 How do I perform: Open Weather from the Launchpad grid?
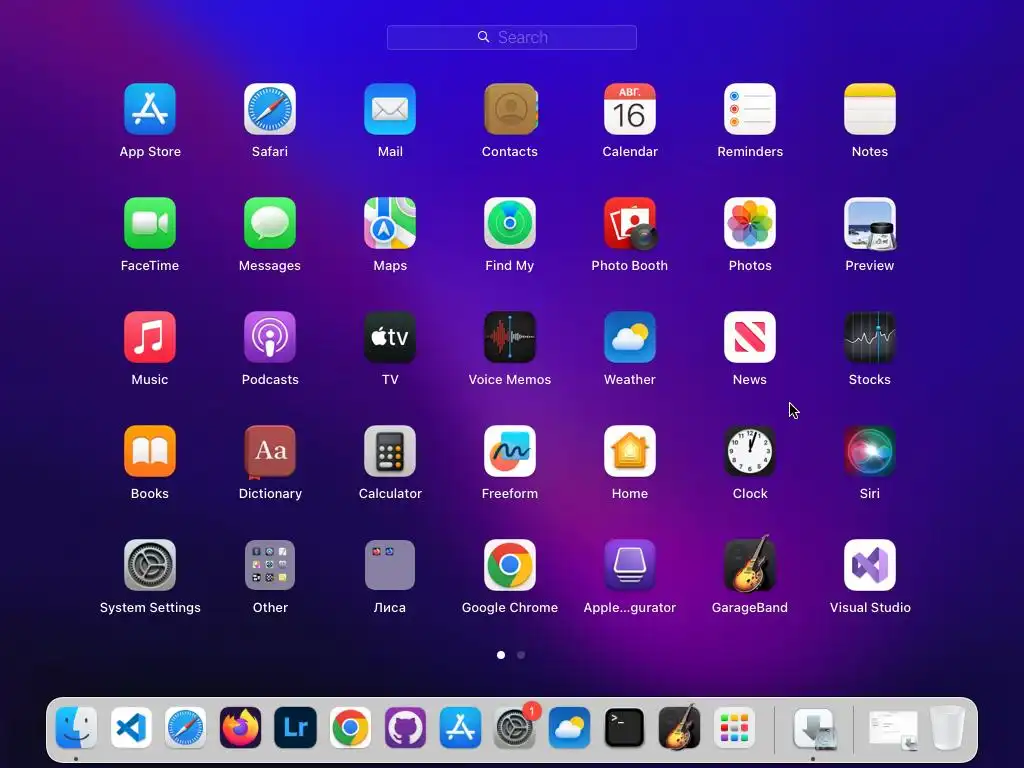[630, 337]
